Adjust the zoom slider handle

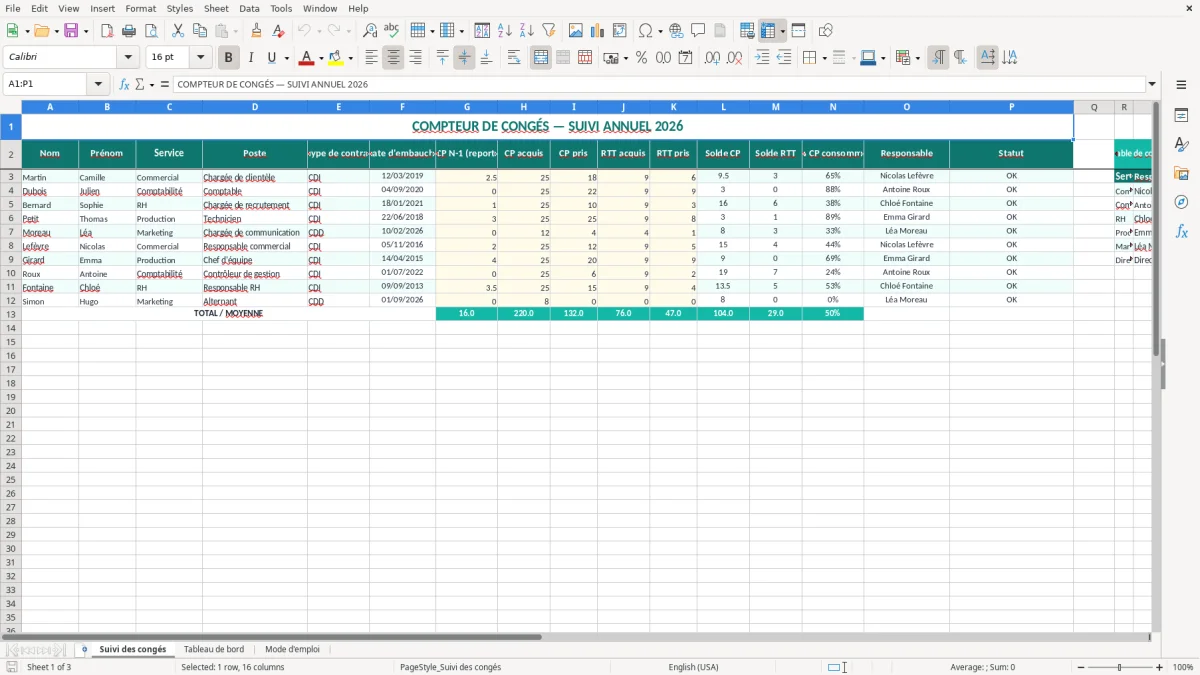[x=1119, y=667]
